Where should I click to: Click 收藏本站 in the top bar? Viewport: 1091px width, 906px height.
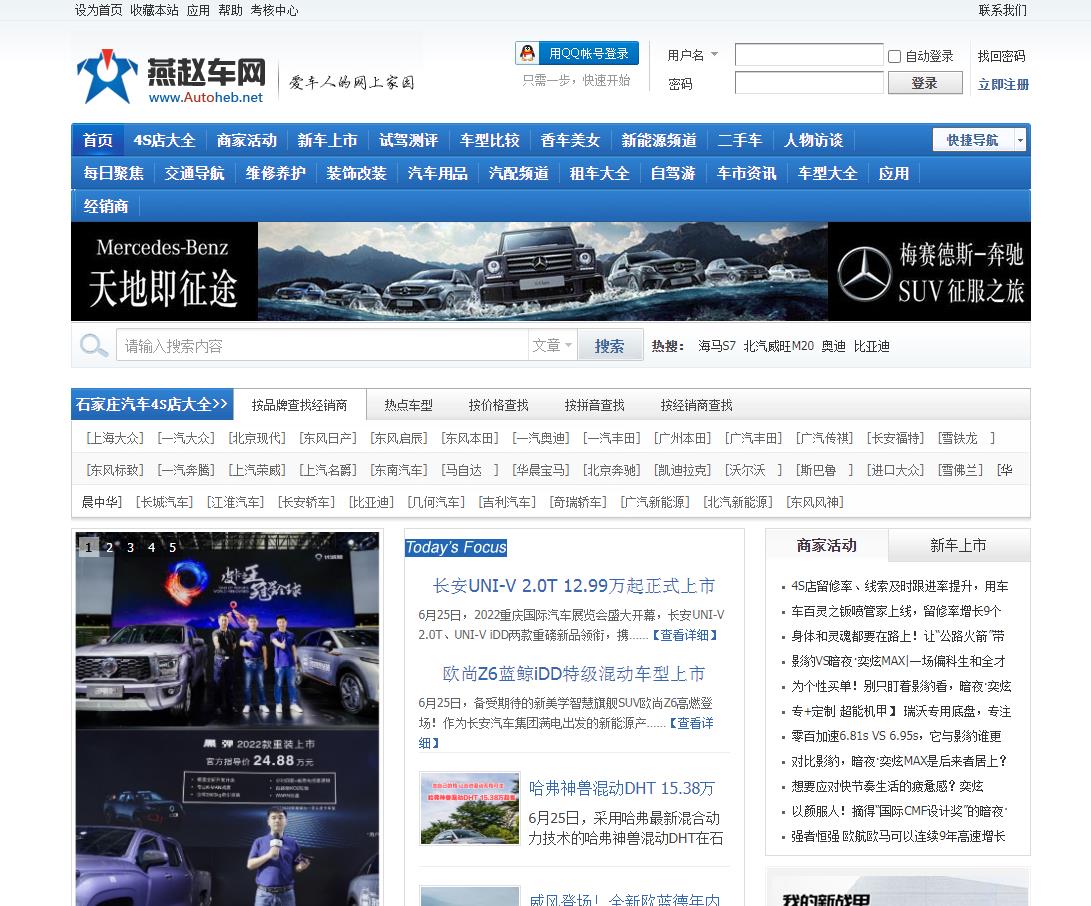click(154, 10)
